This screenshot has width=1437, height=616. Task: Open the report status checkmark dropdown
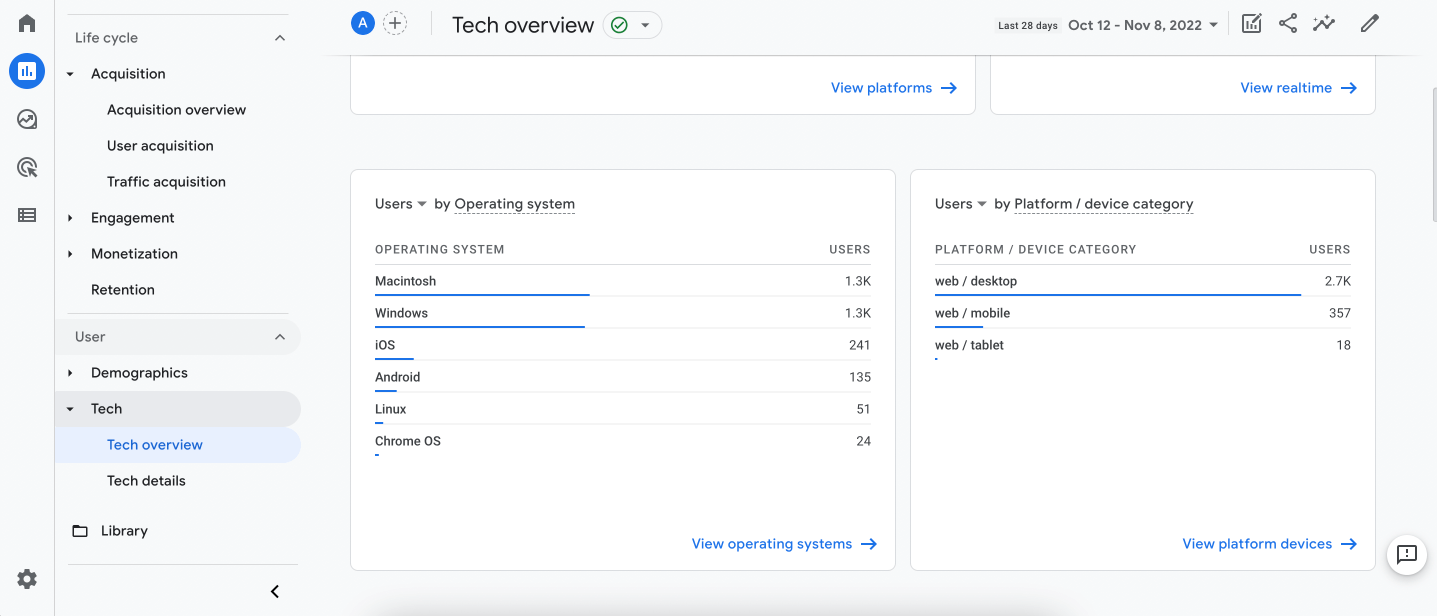[x=632, y=25]
